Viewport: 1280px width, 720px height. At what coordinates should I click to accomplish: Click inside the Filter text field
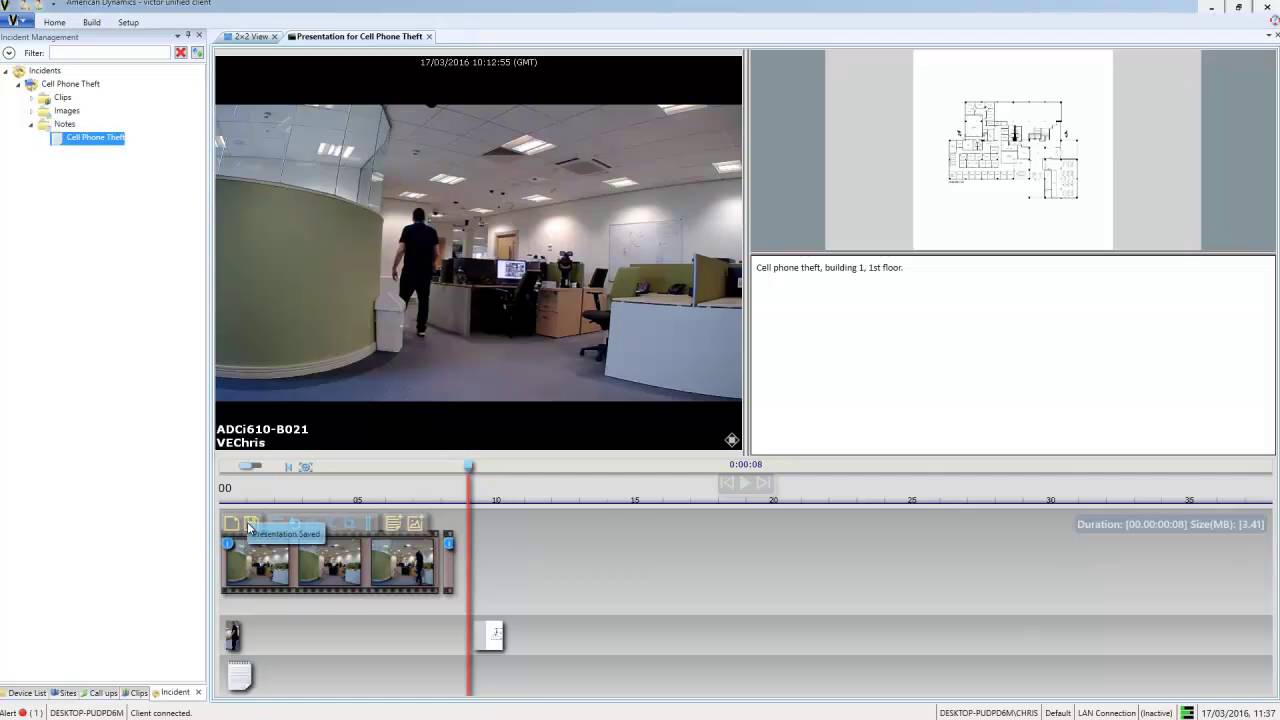(x=110, y=52)
